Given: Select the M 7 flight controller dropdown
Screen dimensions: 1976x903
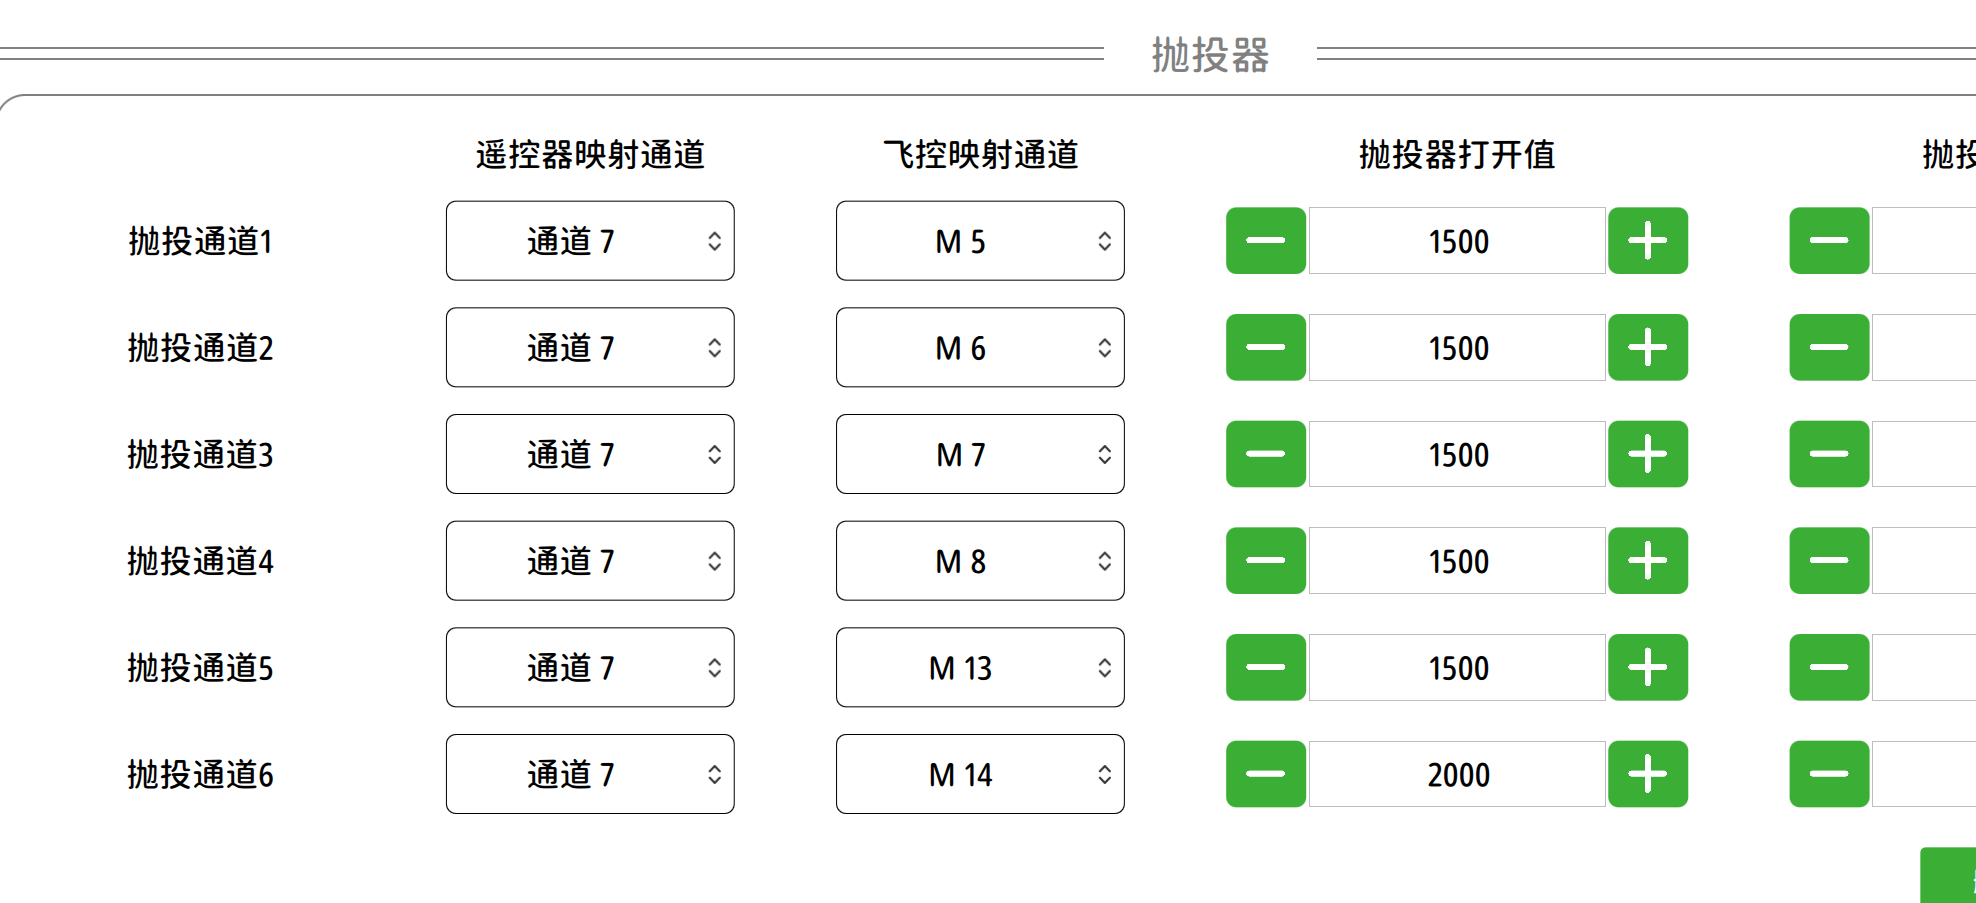Looking at the screenshot, I should (x=980, y=454).
